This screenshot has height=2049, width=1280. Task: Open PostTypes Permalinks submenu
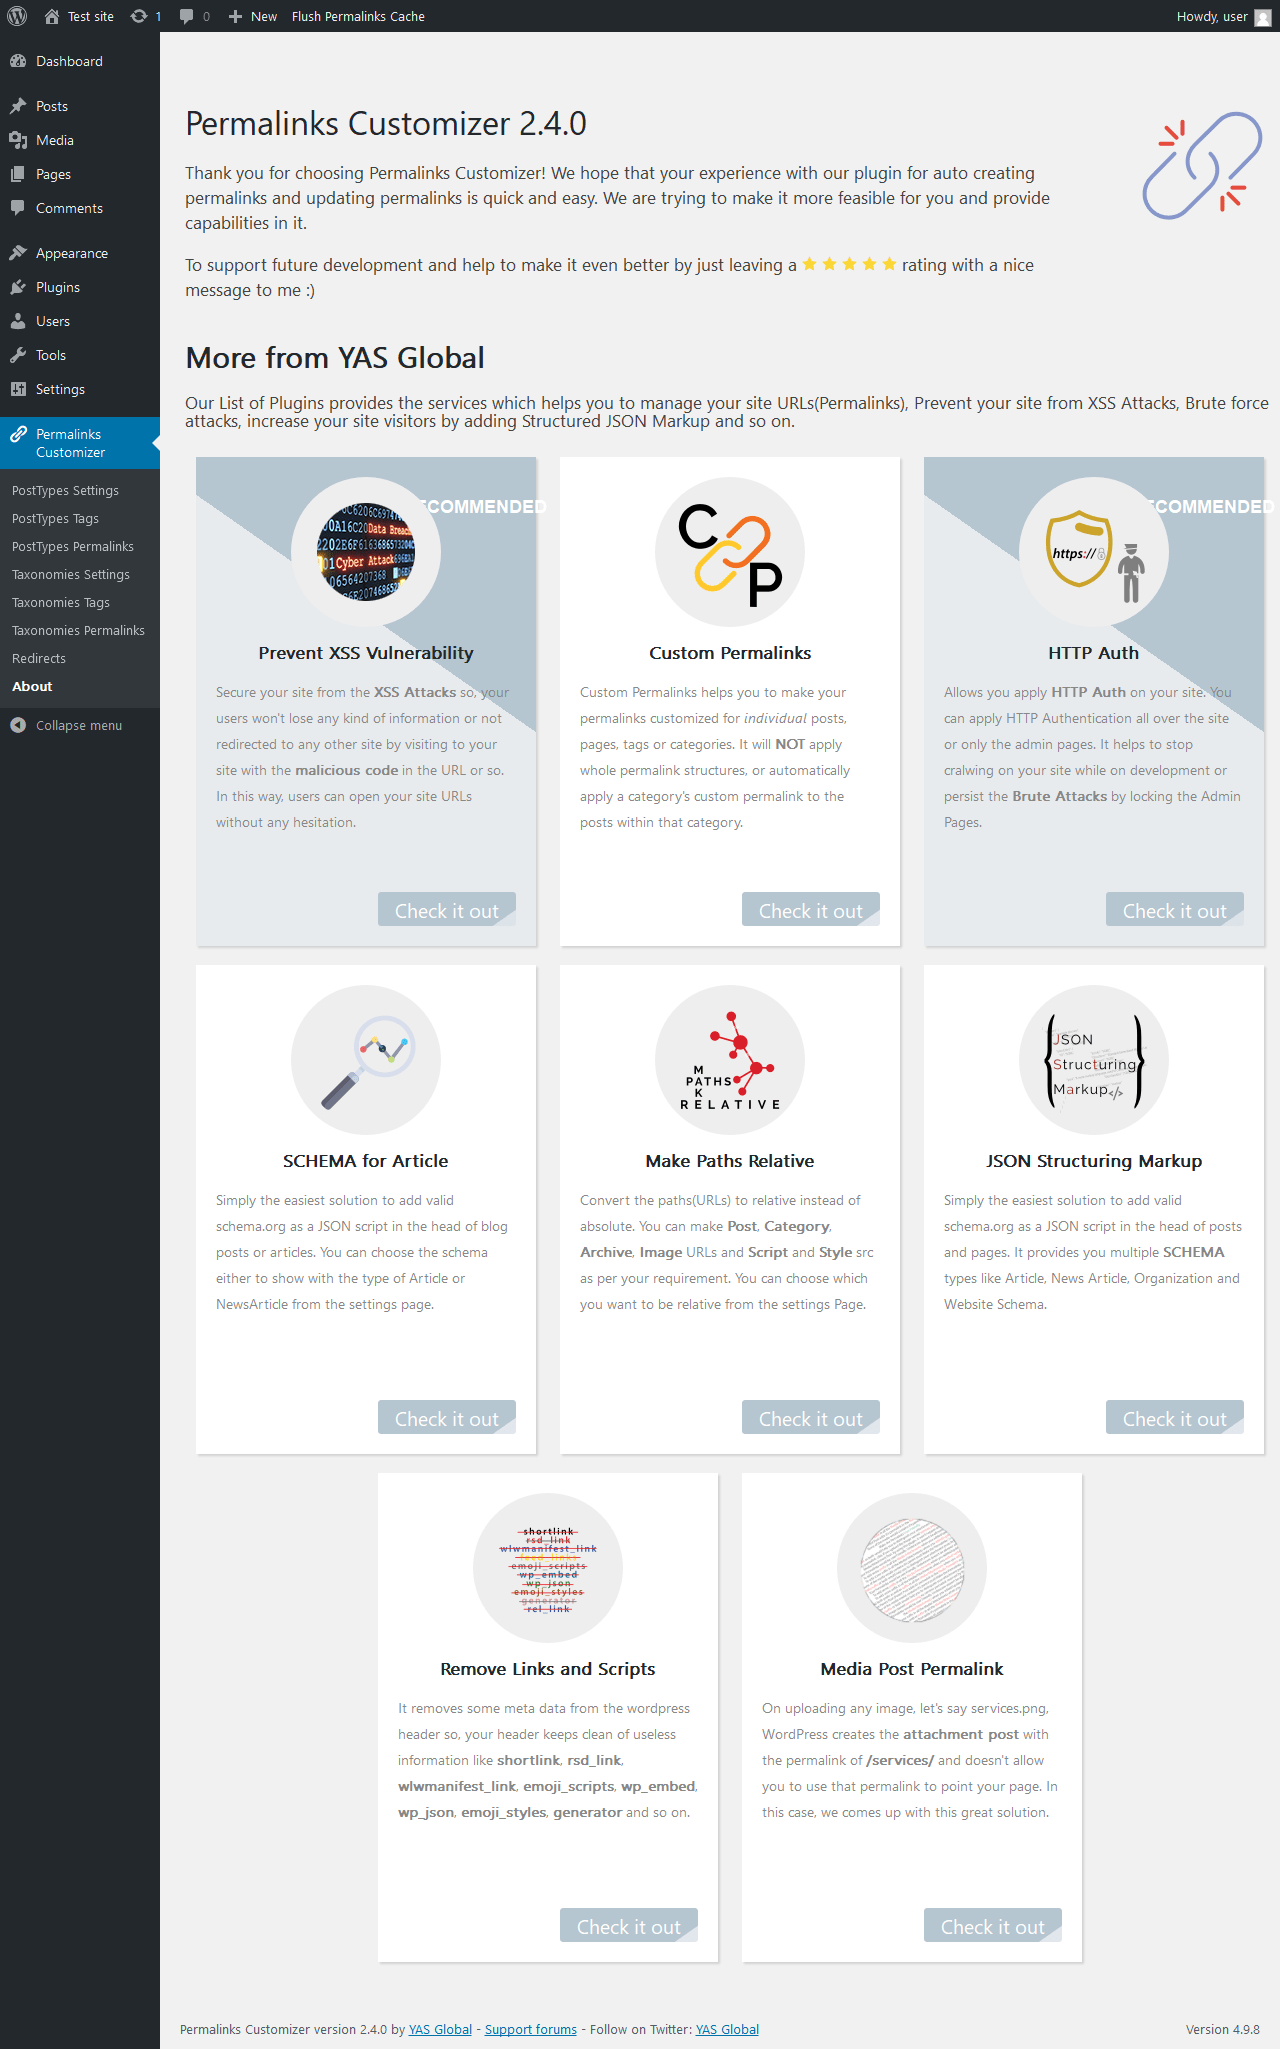tap(73, 546)
